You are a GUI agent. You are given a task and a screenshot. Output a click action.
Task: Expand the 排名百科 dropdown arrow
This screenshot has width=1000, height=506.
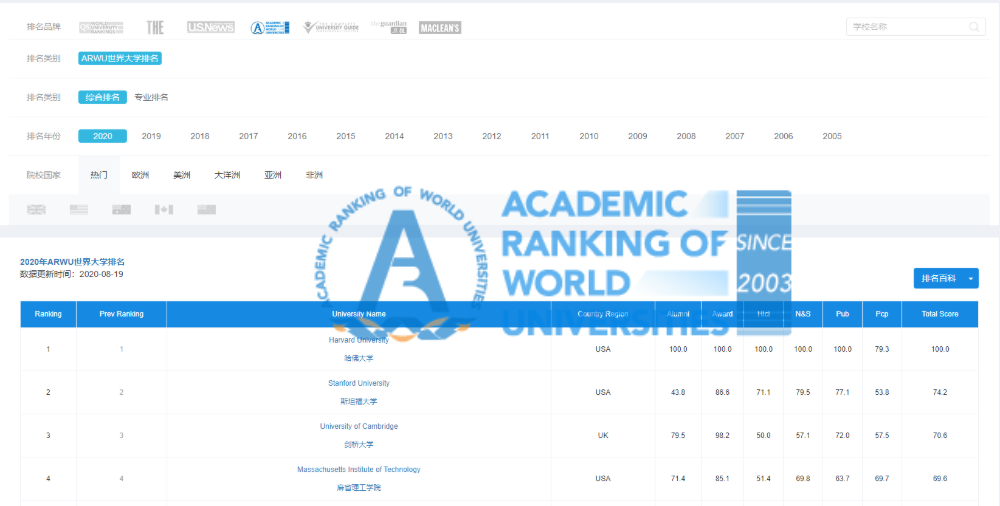[x=971, y=278]
